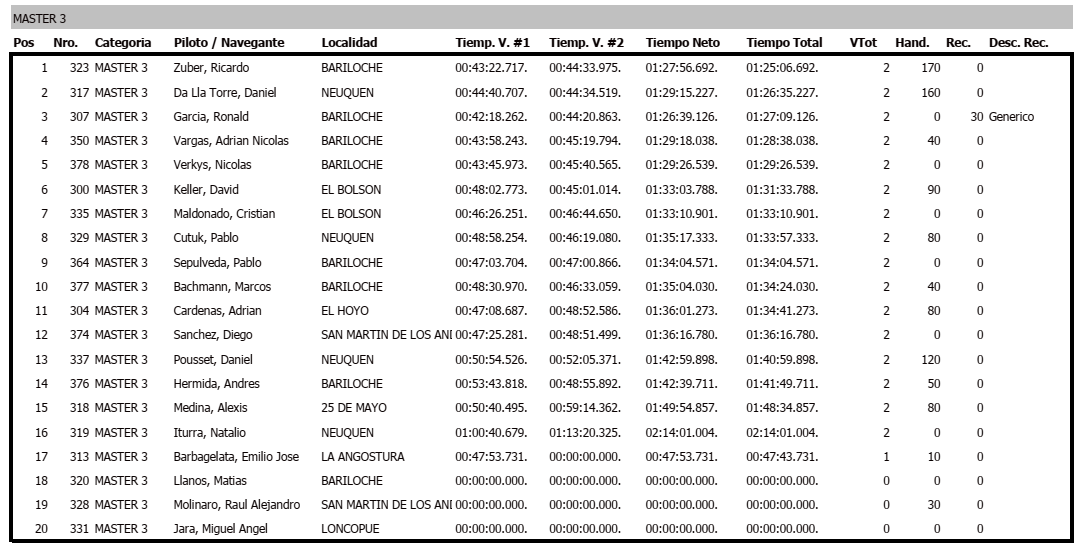Screen dimensions: 1083x555
Task: Click the LONCOPUE locality in the last row
Action: [350, 529]
